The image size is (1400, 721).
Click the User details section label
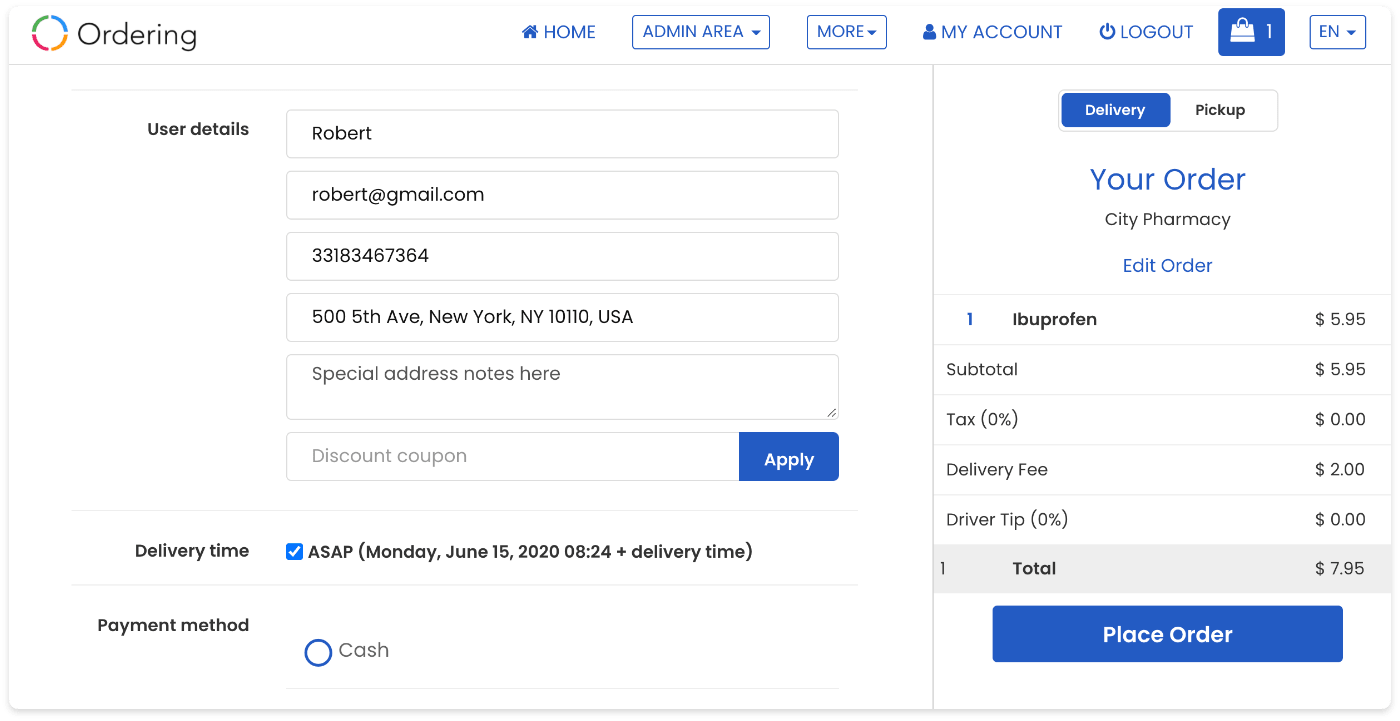tap(198, 129)
